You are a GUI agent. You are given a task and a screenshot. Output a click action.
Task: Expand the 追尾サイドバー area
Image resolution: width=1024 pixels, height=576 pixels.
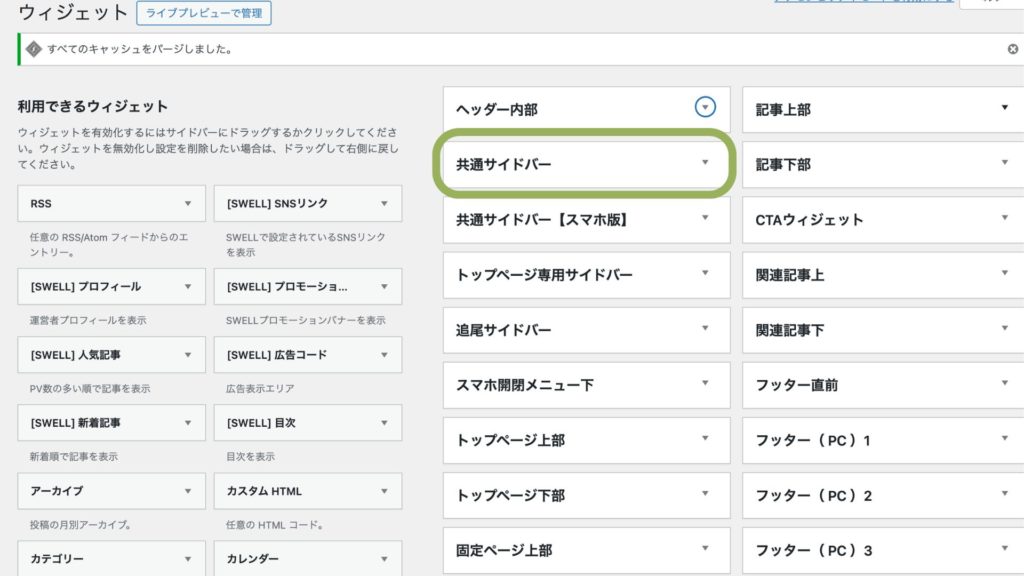coord(704,330)
